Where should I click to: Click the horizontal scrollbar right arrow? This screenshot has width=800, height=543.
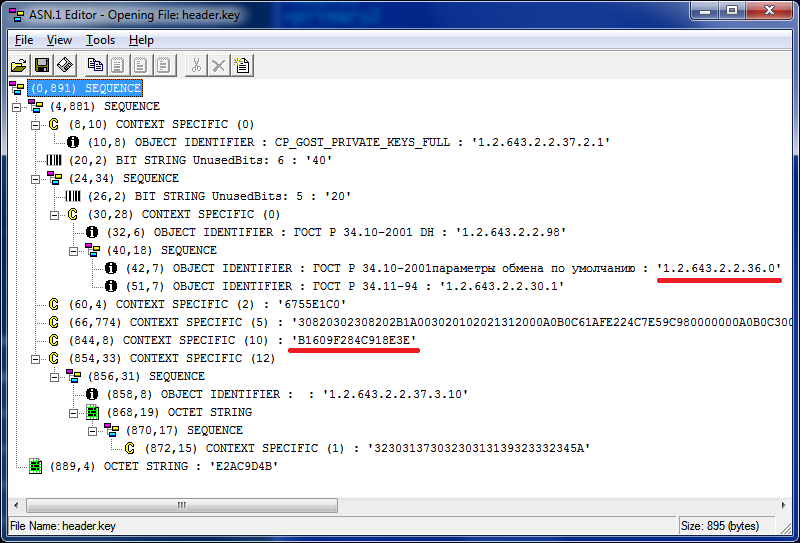[784, 505]
